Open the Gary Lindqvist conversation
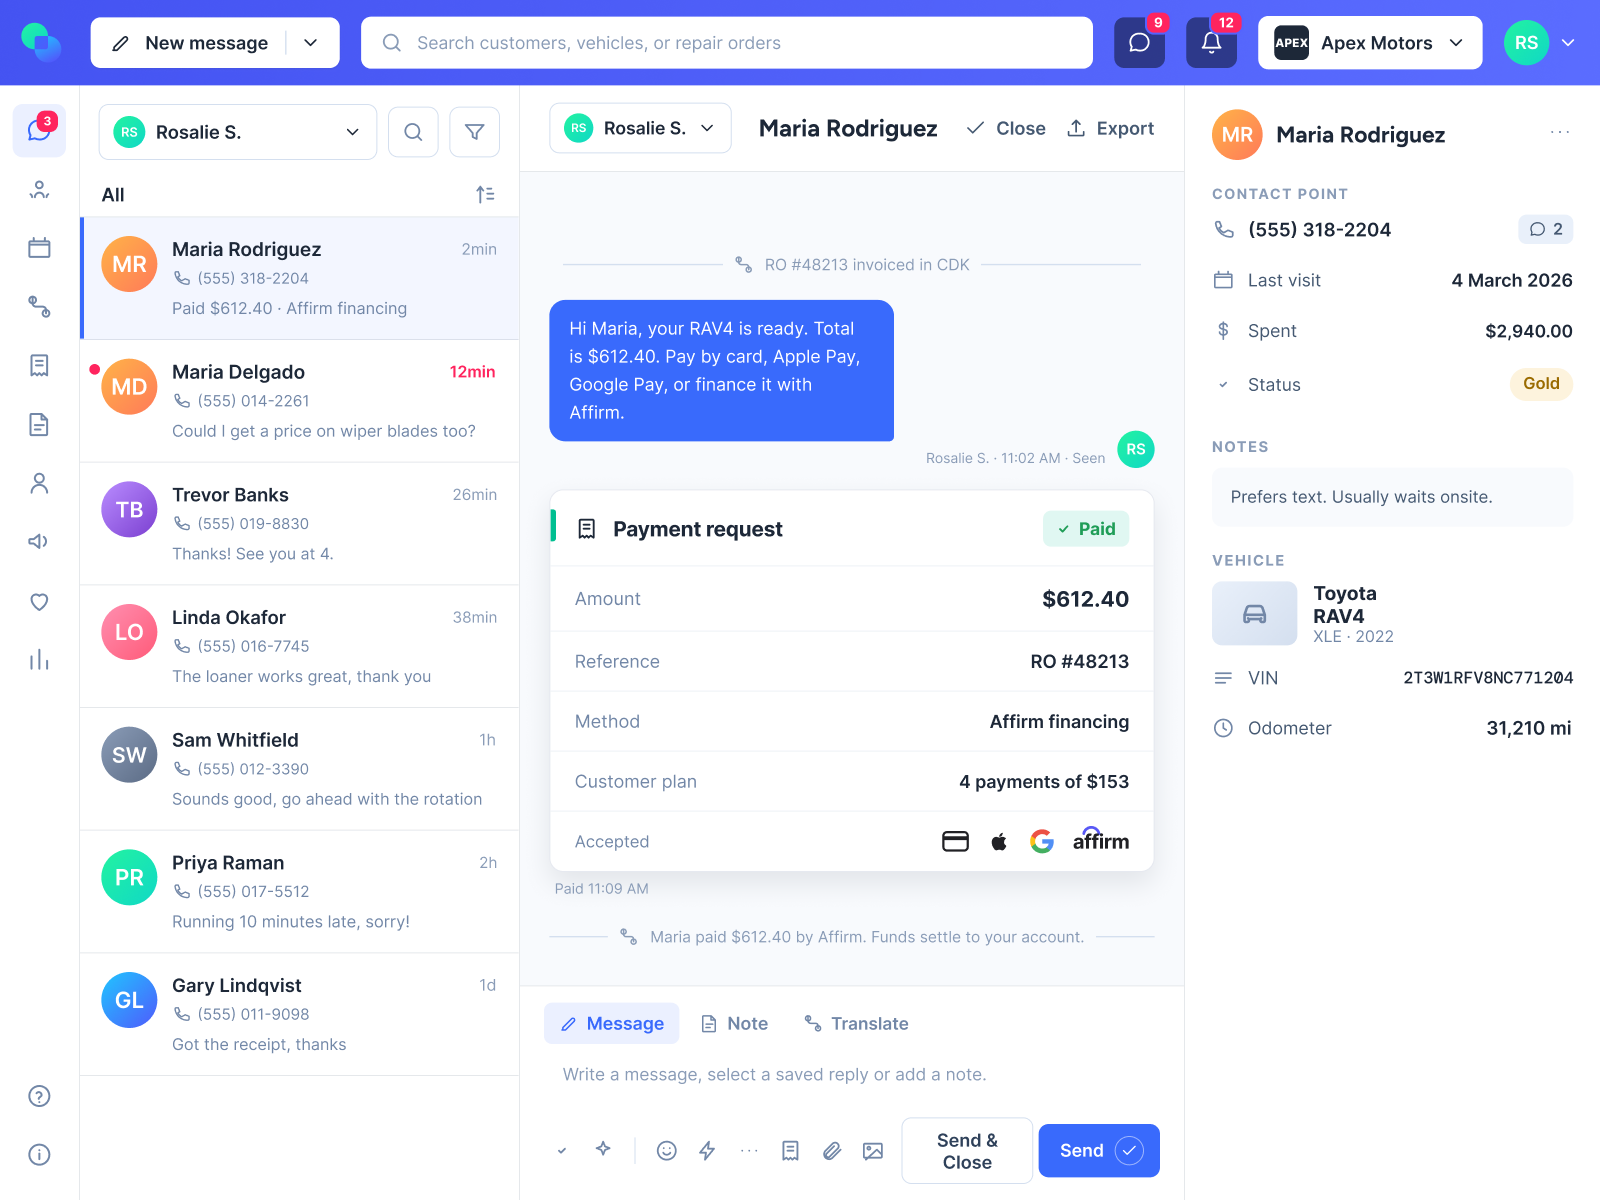 (300, 1015)
